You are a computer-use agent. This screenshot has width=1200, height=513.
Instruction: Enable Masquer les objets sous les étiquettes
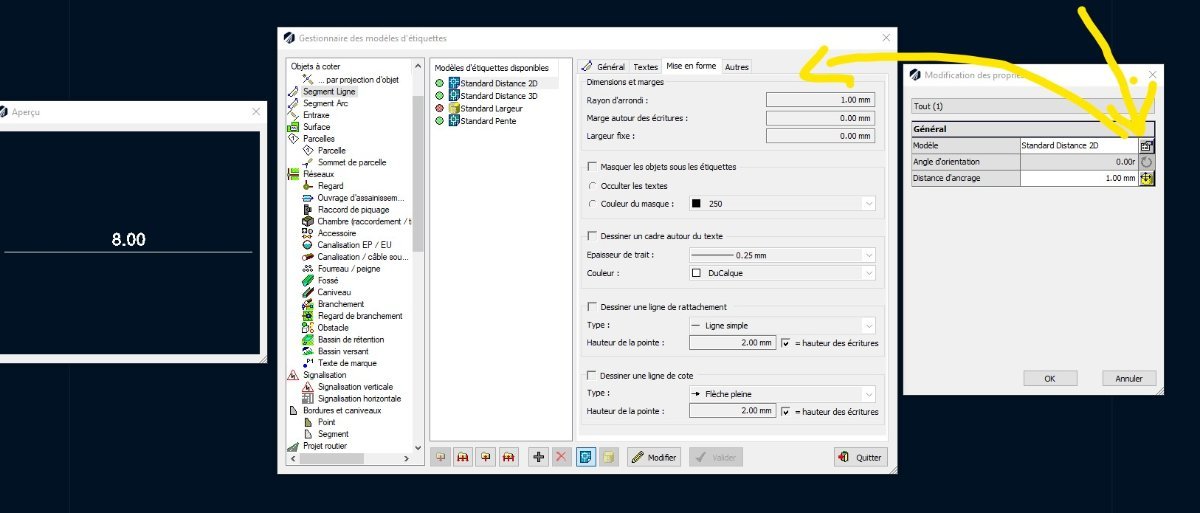(x=591, y=167)
